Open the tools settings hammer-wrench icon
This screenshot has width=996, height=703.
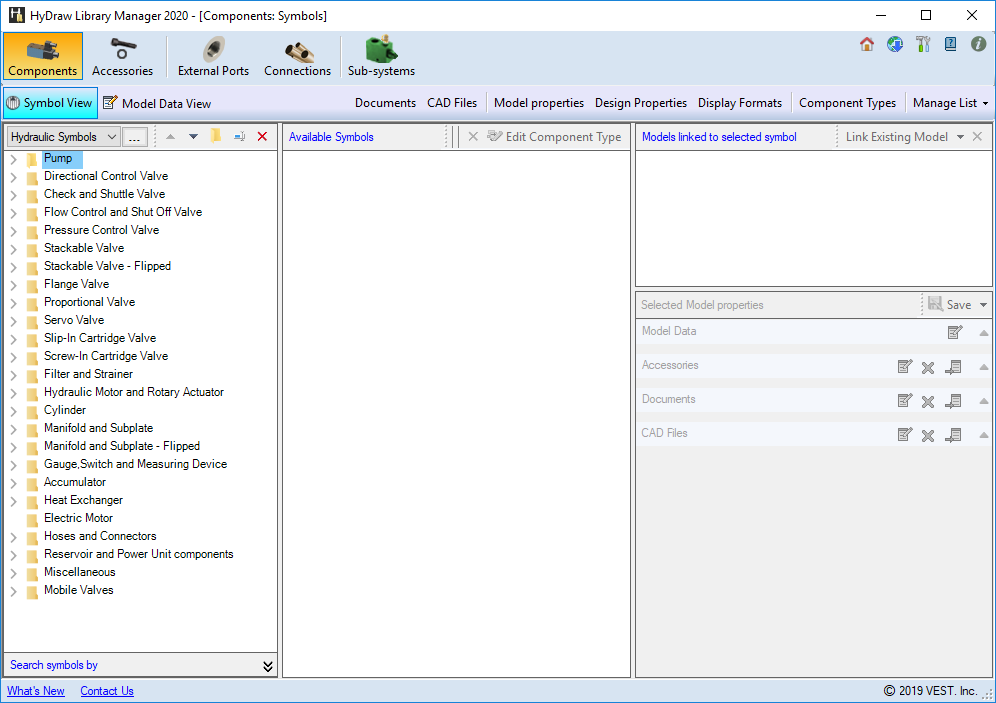coord(923,44)
